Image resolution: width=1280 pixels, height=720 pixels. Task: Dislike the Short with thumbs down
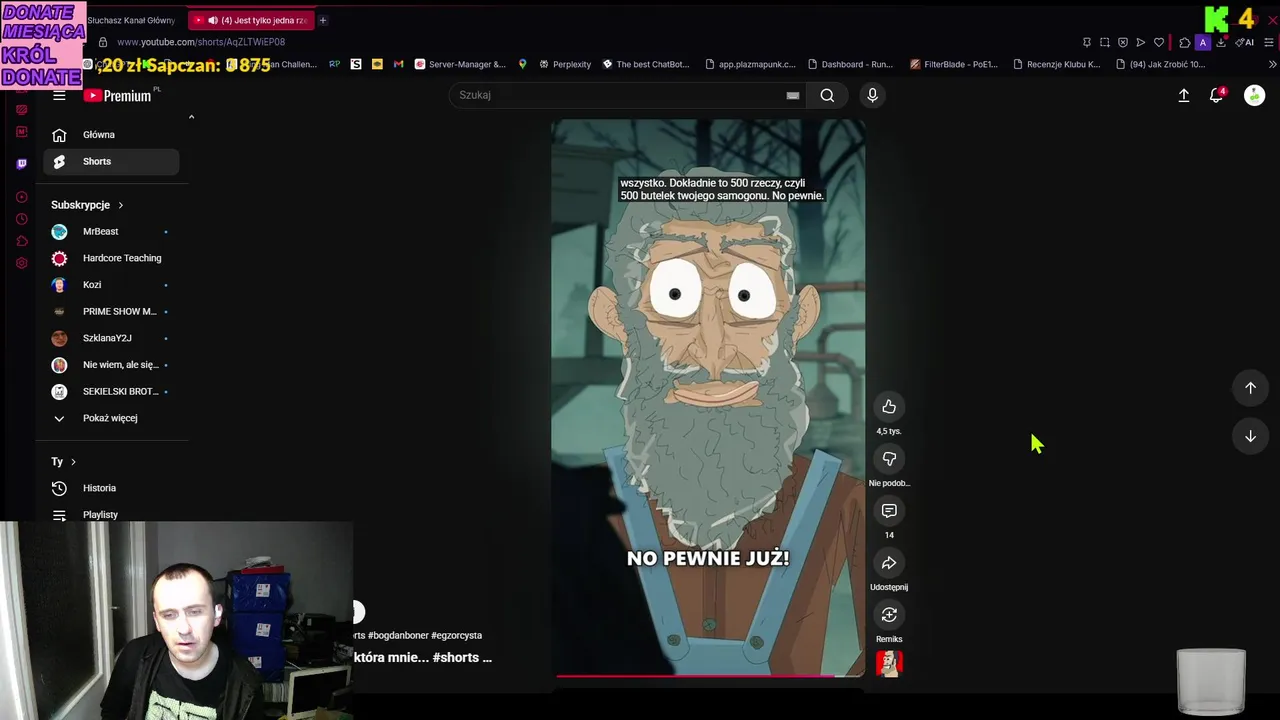889,458
